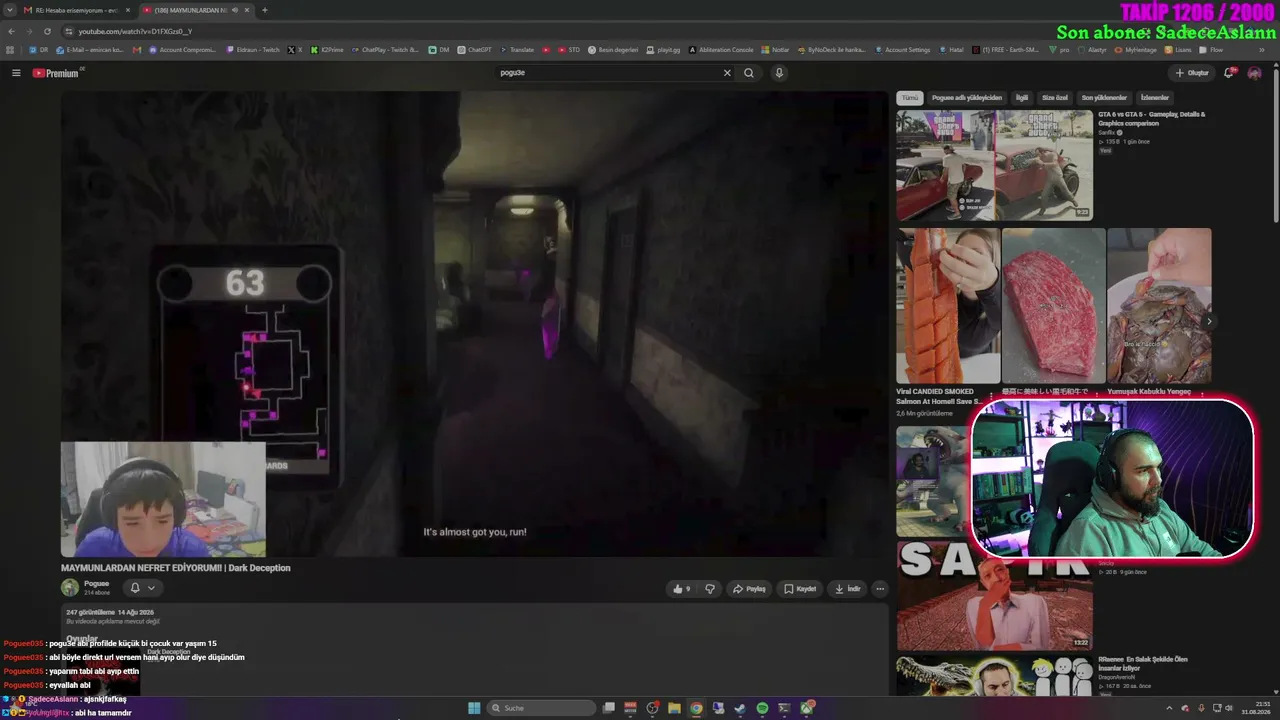The width and height of the screenshot is (1280, 720).
Task: Select the İlgili filter chip
Action: point(1022,98)
